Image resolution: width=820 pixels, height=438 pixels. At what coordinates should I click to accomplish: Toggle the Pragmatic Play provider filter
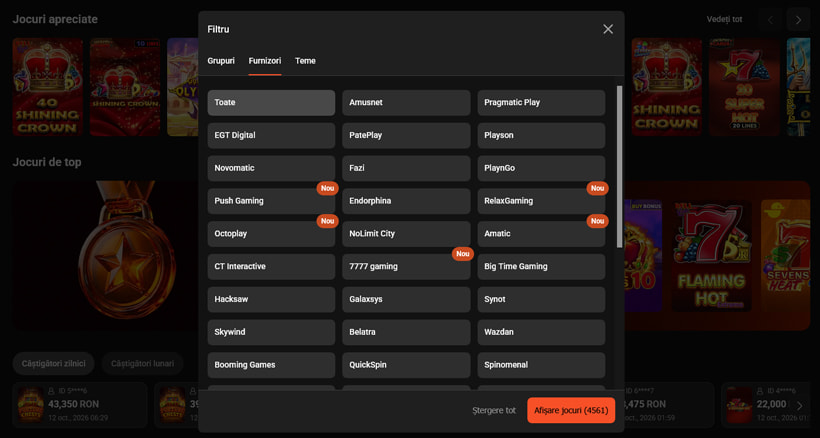point(541,102)
